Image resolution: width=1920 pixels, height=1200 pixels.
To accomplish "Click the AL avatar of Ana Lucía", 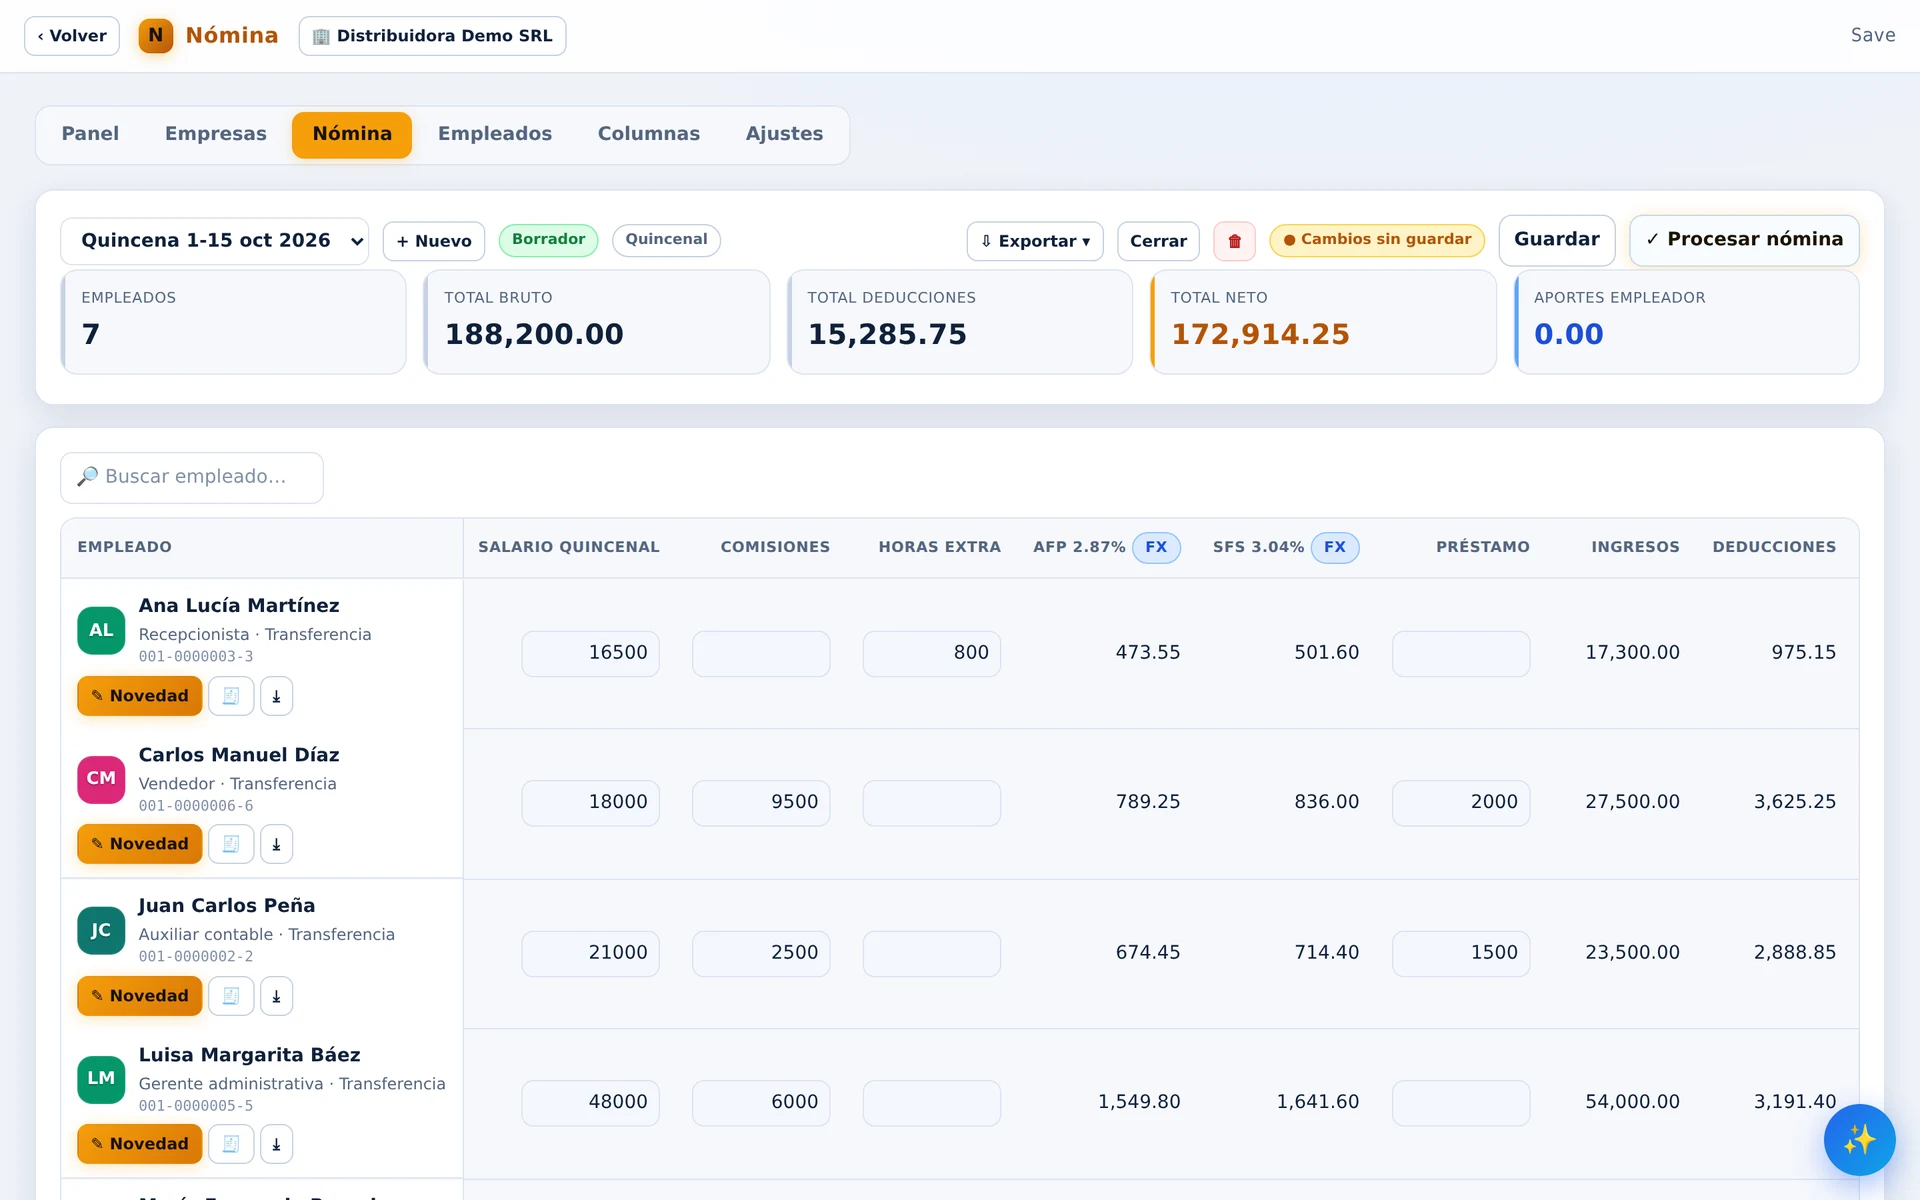I will (x=101, y=630).
